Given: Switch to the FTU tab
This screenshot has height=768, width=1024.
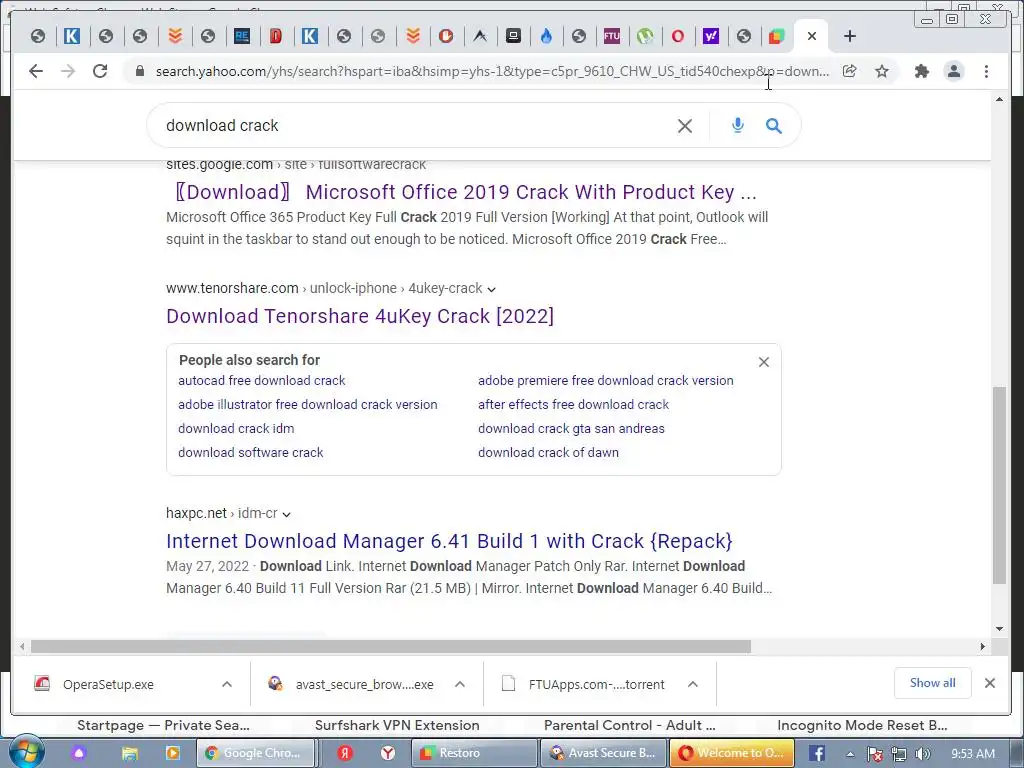Looking at the screenshot, I should [612, 36].
